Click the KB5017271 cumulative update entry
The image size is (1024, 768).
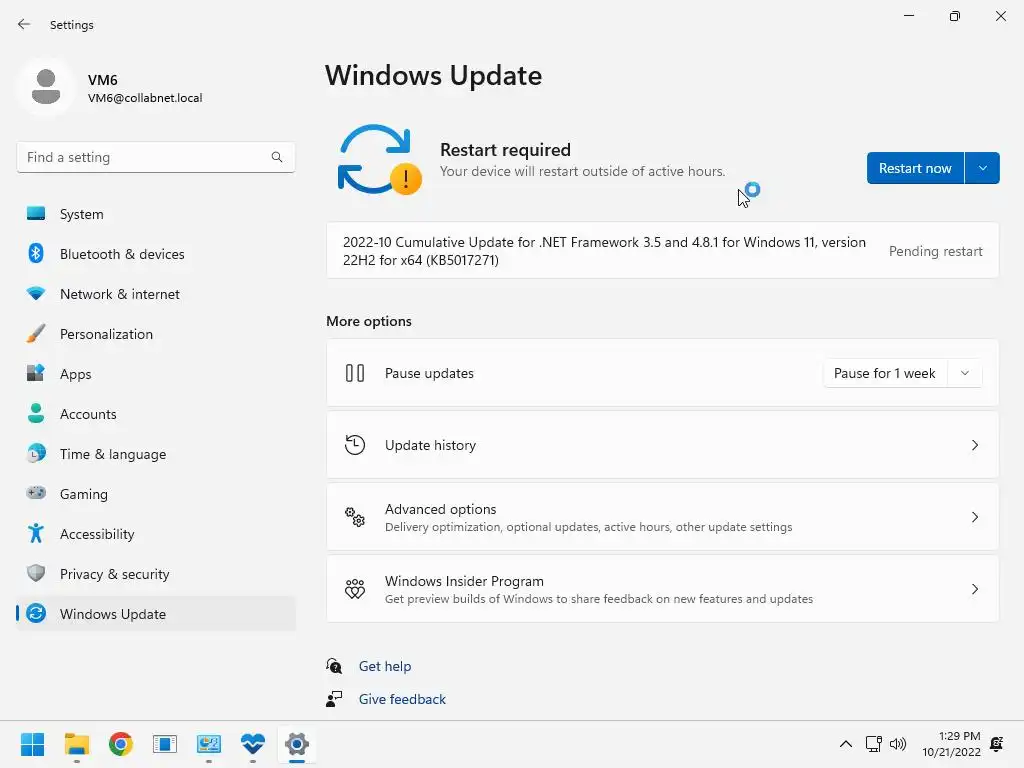click(663, 251)
